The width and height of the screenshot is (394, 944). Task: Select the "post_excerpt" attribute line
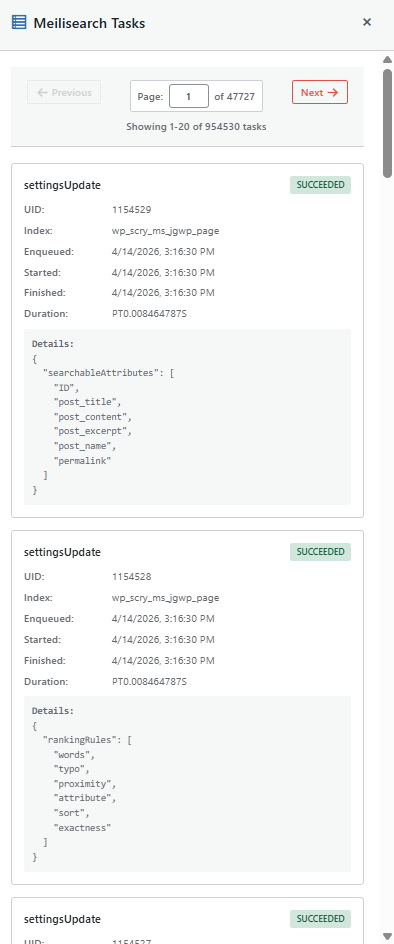(x=92, y=431)
